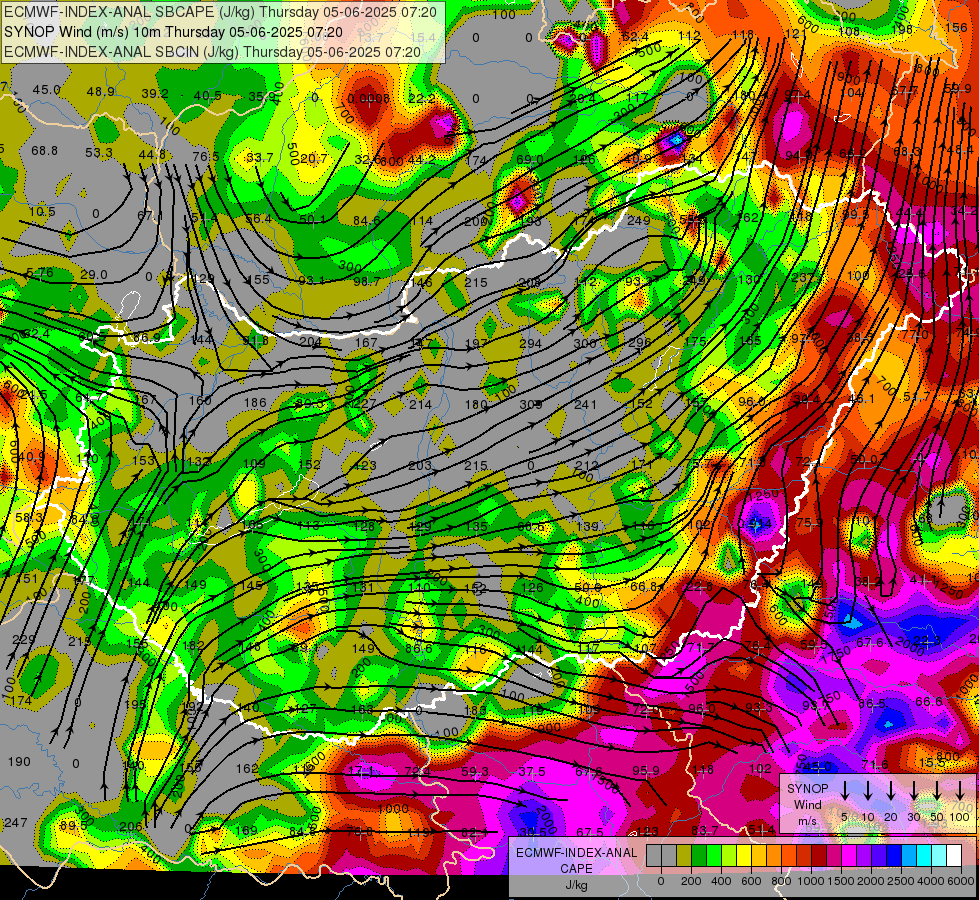This screenshot has height=900, width=979.
Task: Pick the purple CAPE legend swatch
Action: (863, 855)
